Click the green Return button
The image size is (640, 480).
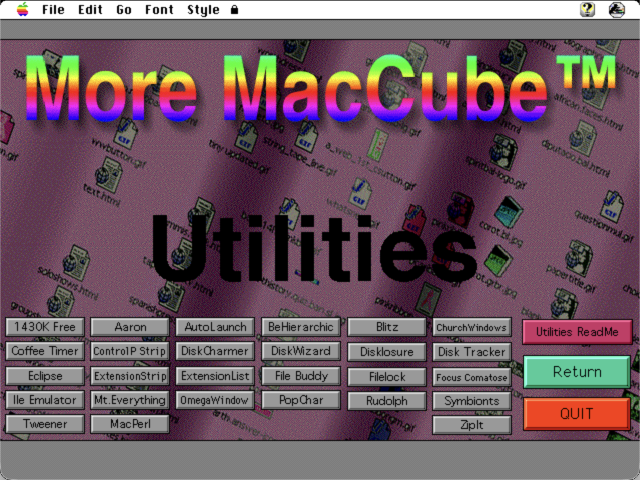click(577, 372)
